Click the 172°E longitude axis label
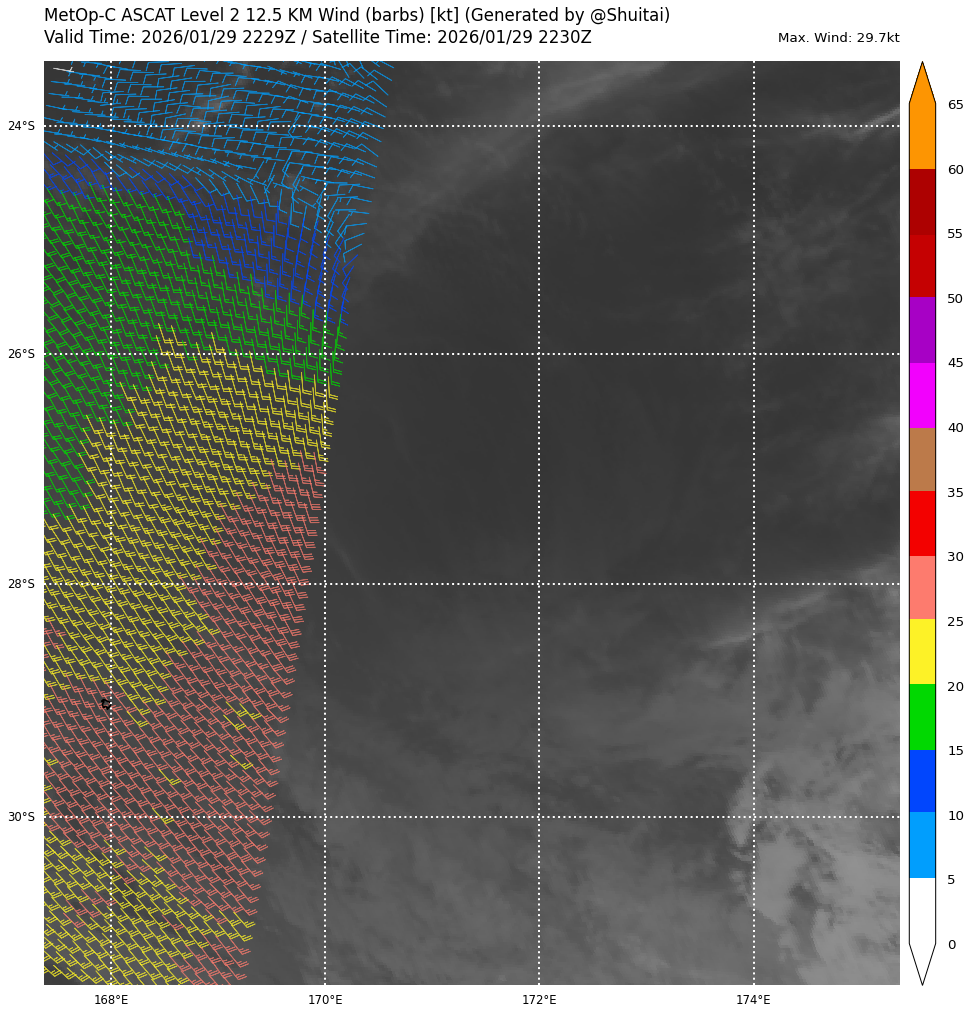The width and height of the screenshot is (971, 1014). click(x=539, y=999)
